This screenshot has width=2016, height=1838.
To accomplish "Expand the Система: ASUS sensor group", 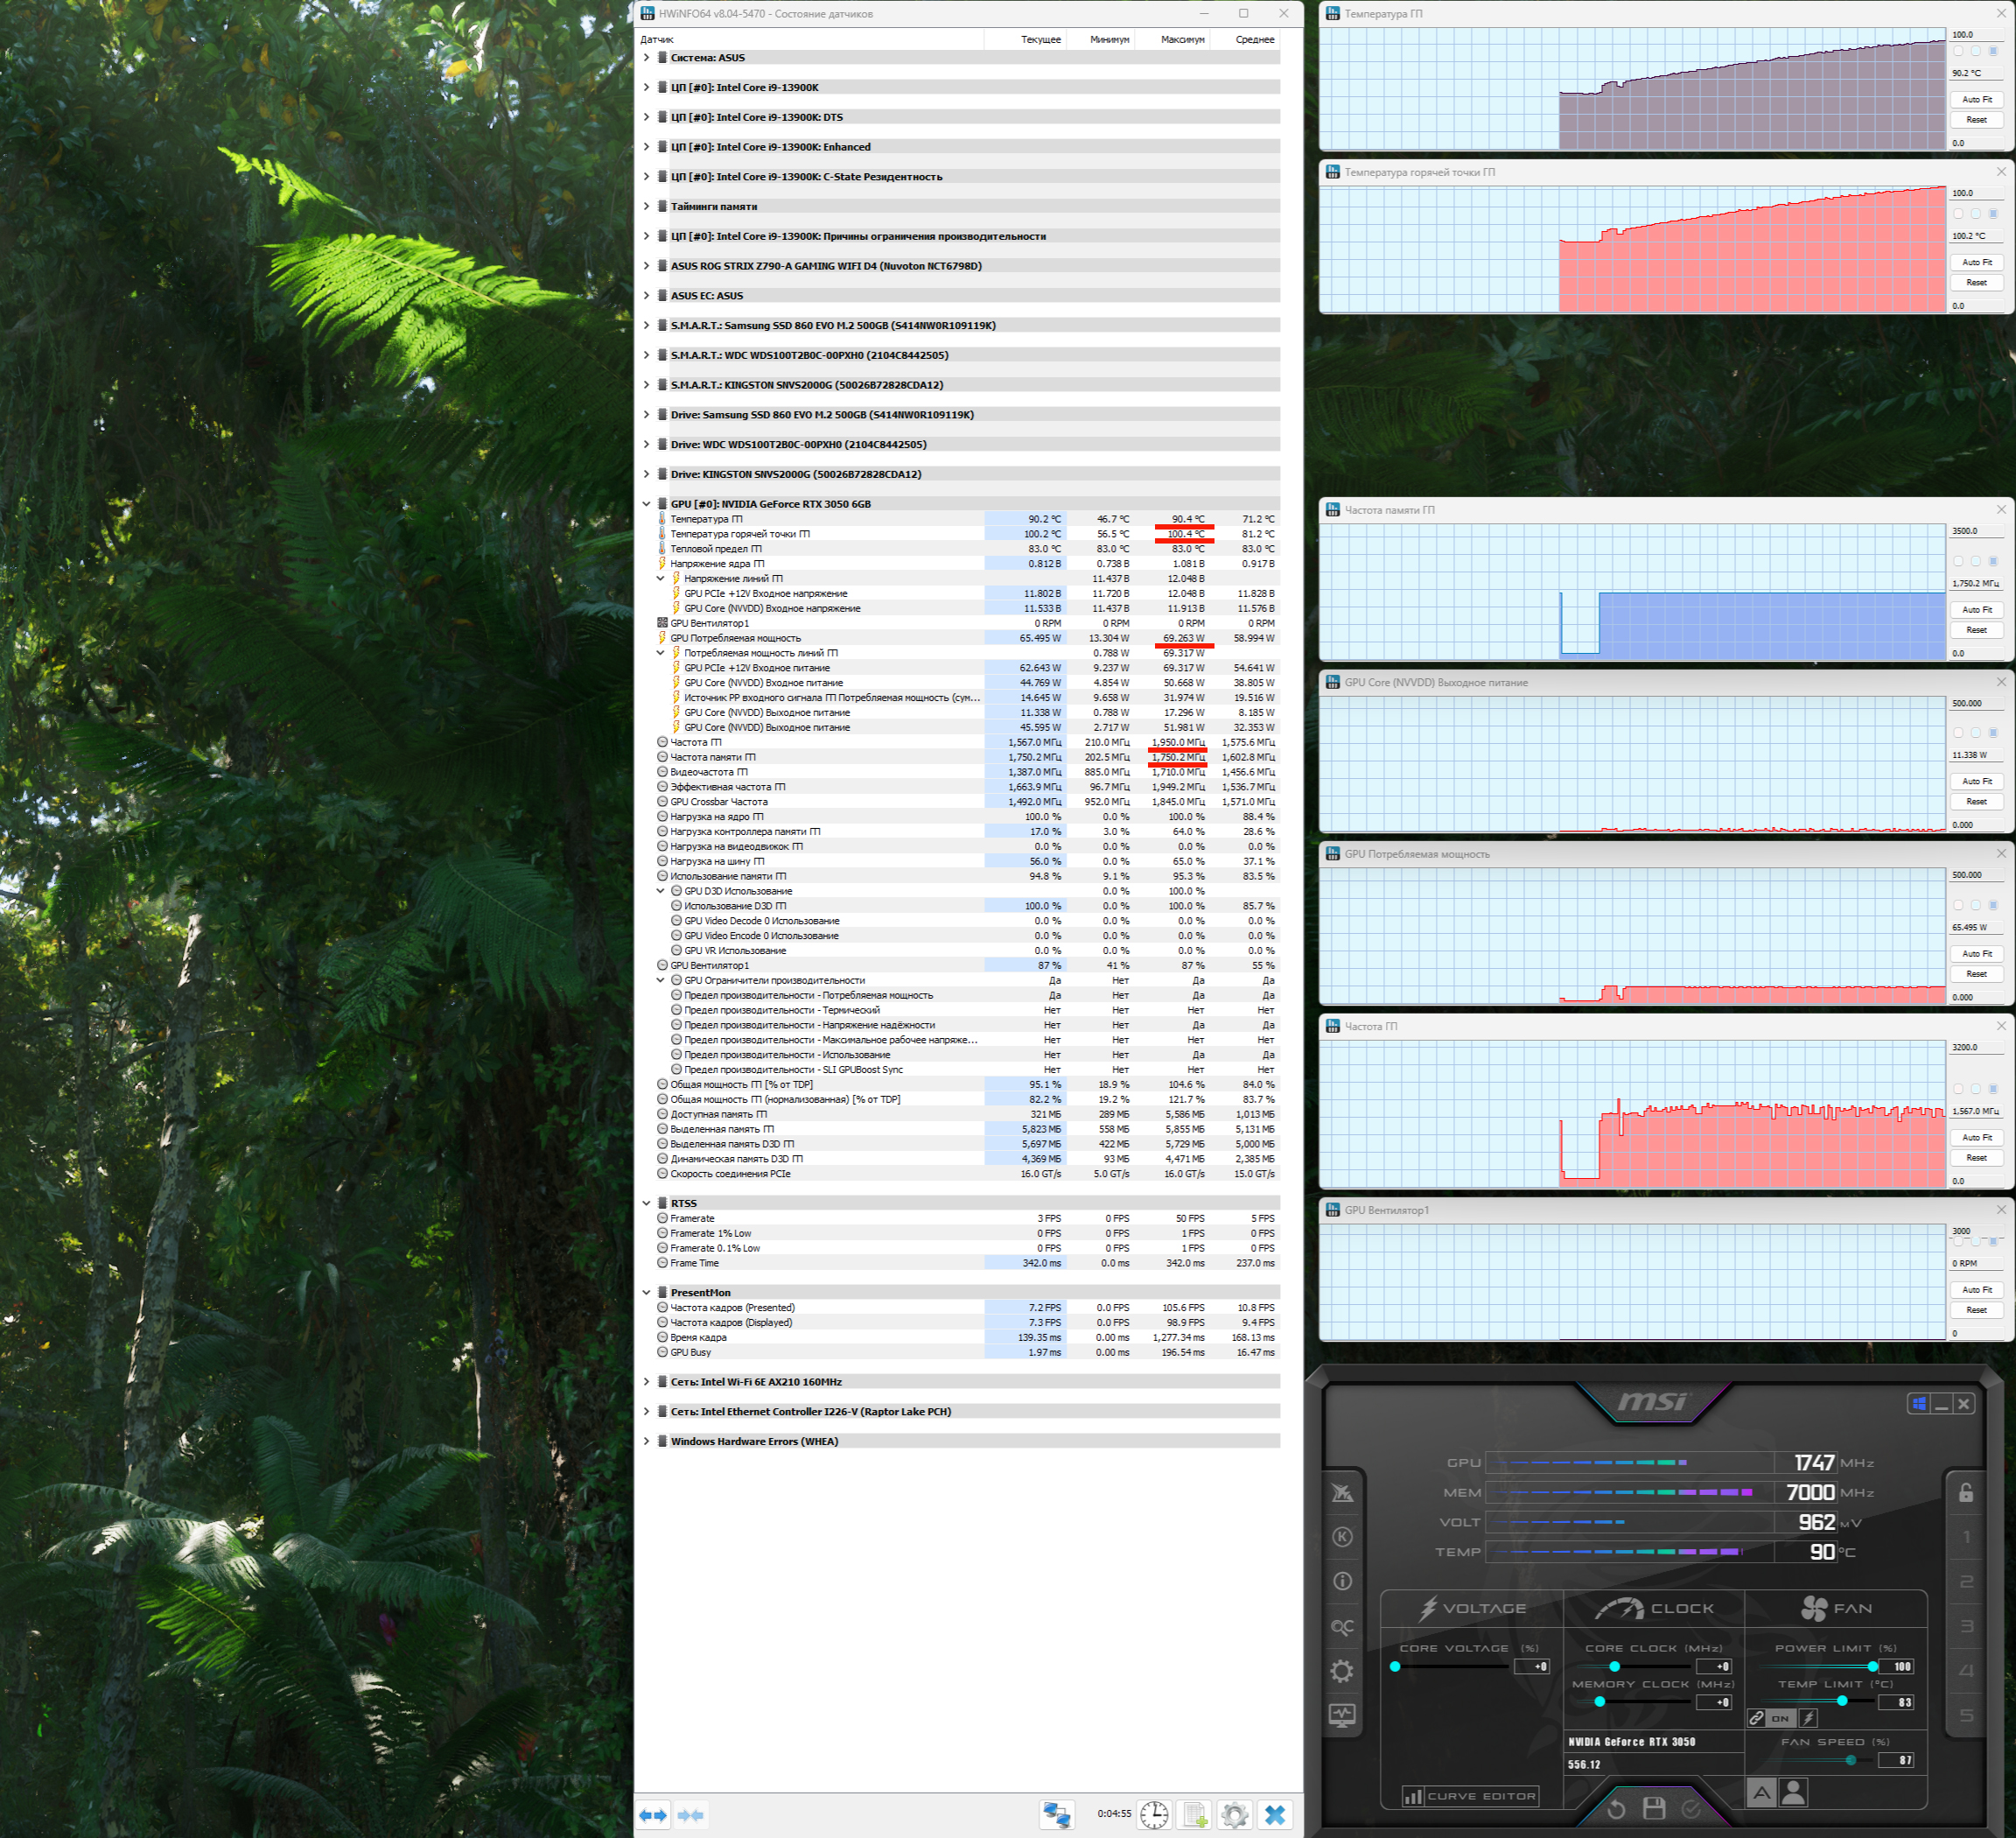I will (646, 58).
